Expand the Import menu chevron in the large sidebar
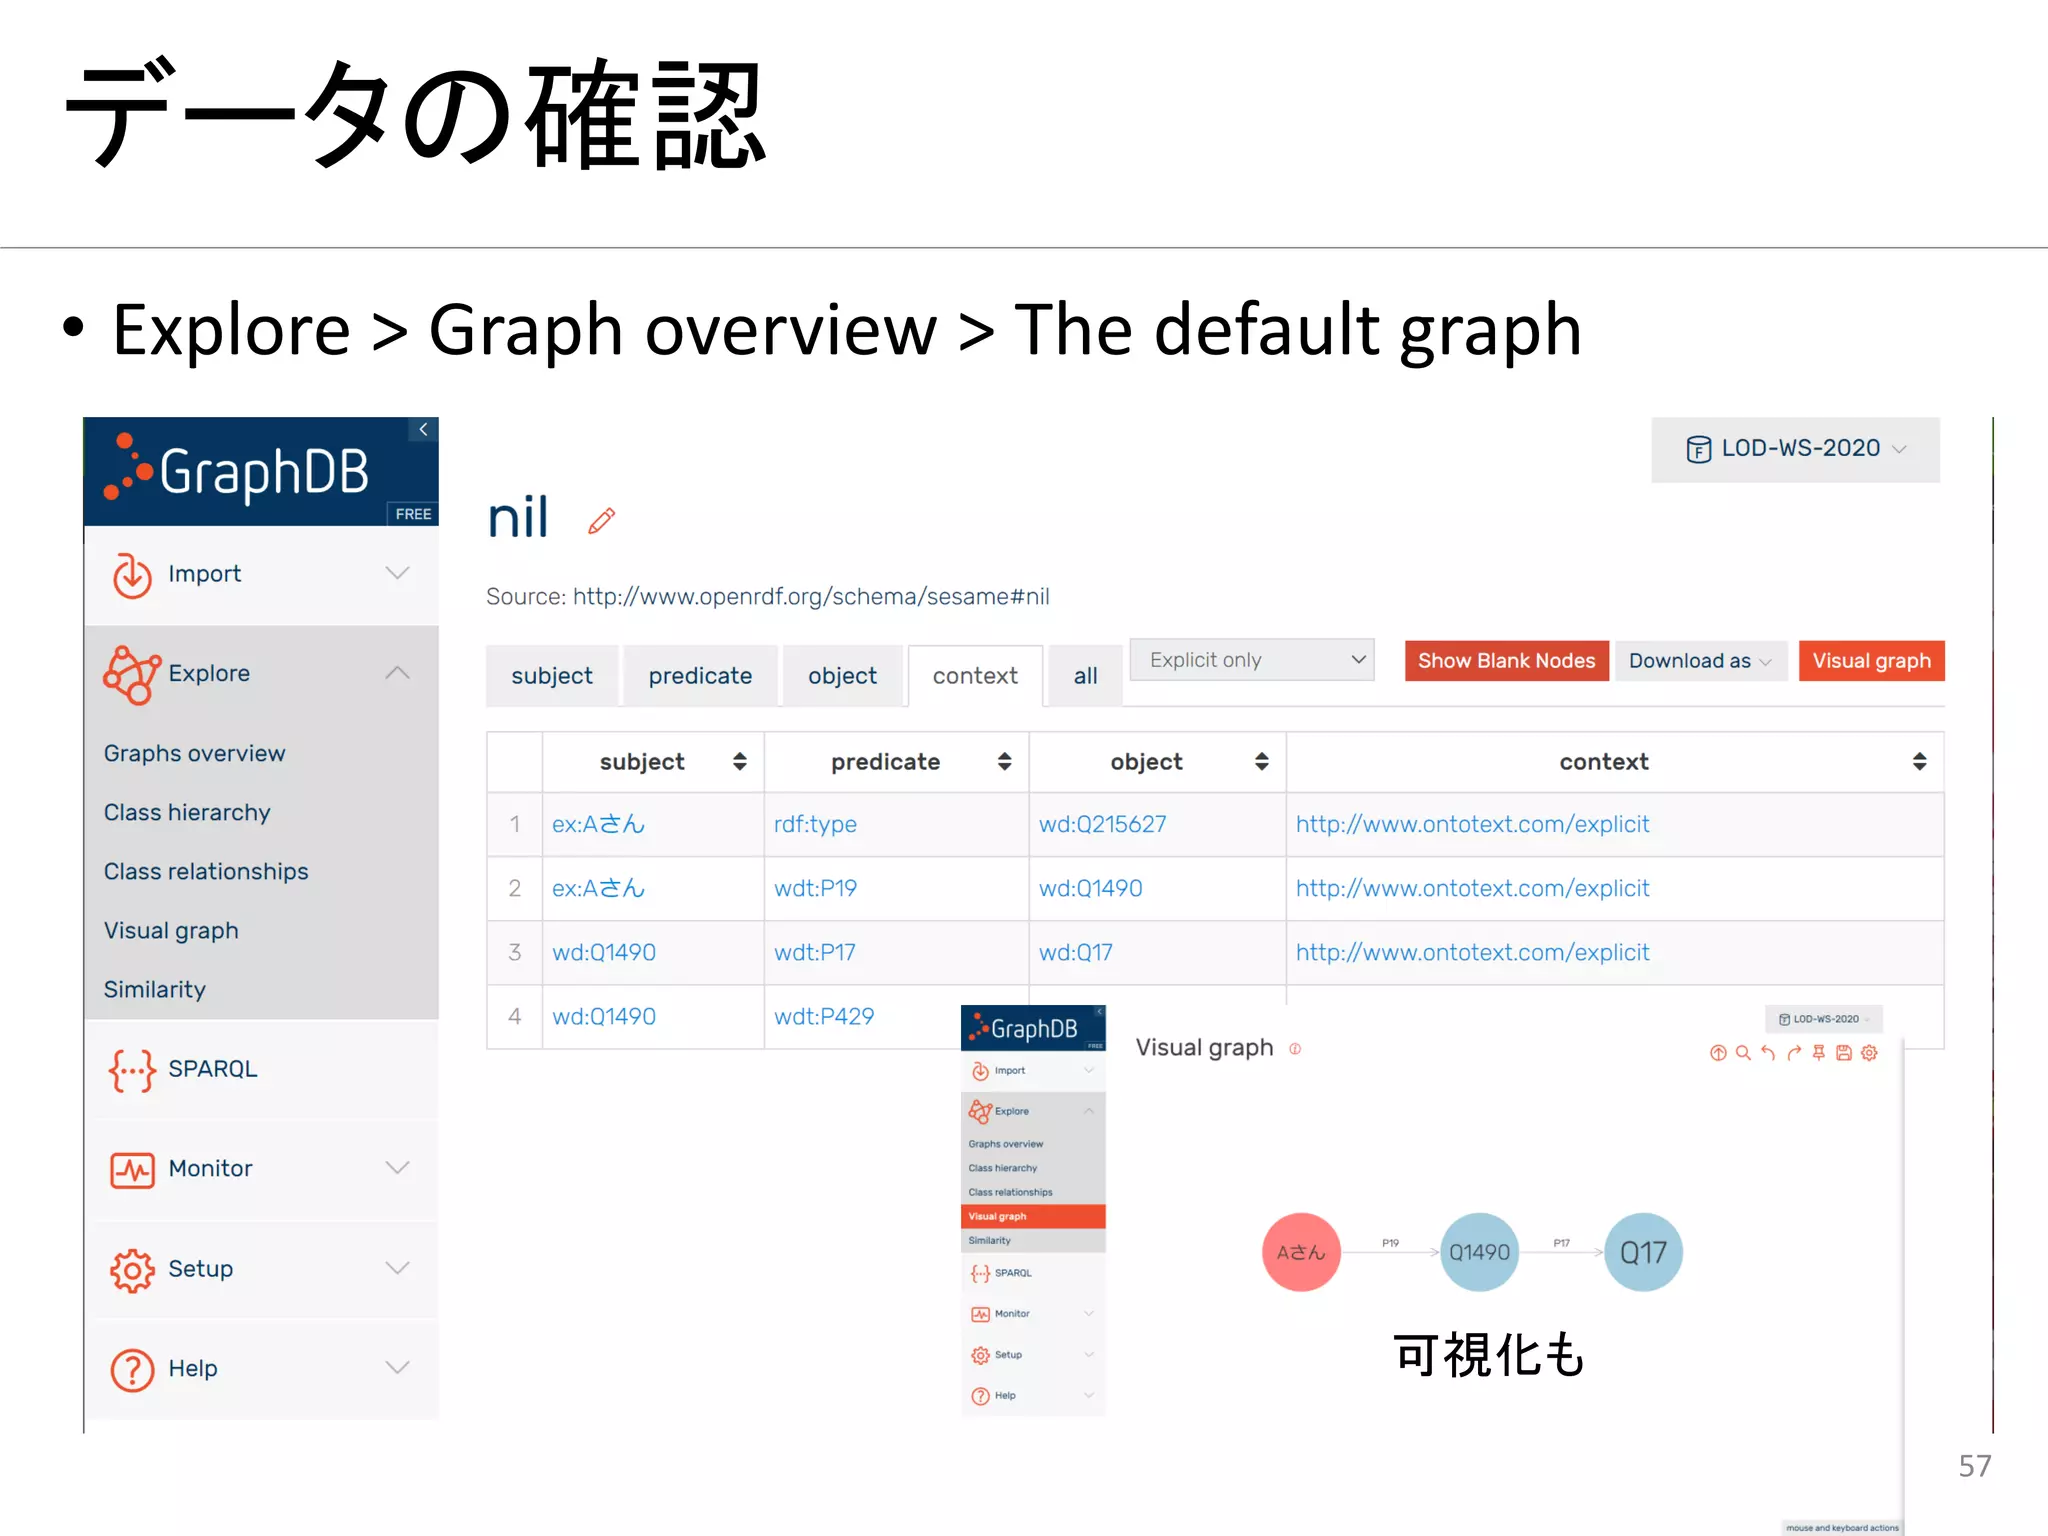 398,573
